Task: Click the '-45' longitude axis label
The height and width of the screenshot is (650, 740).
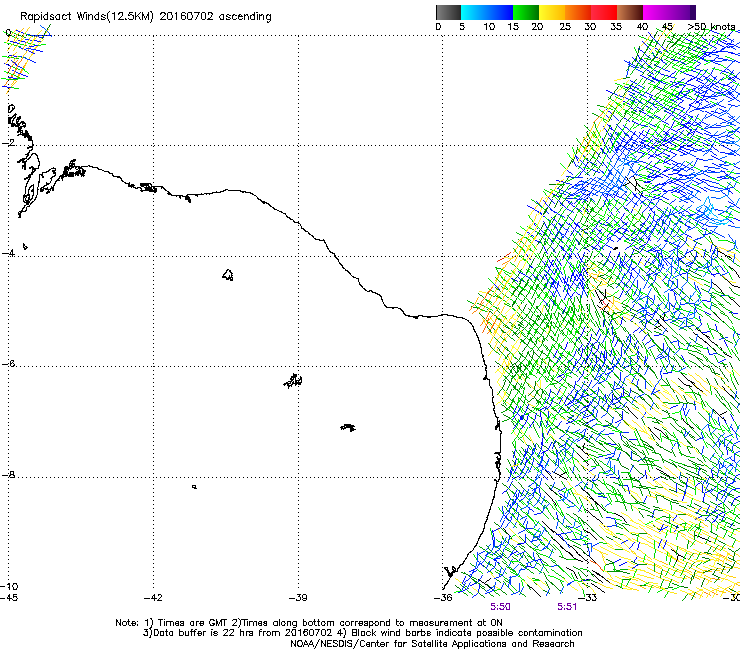Action: (9, 598)
